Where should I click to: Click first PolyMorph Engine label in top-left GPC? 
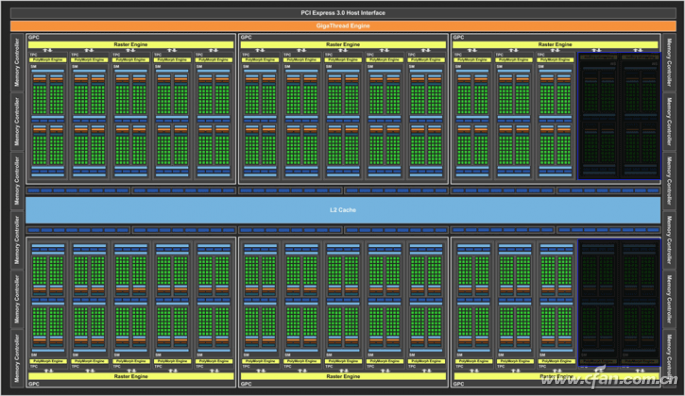tap(48, 59)
